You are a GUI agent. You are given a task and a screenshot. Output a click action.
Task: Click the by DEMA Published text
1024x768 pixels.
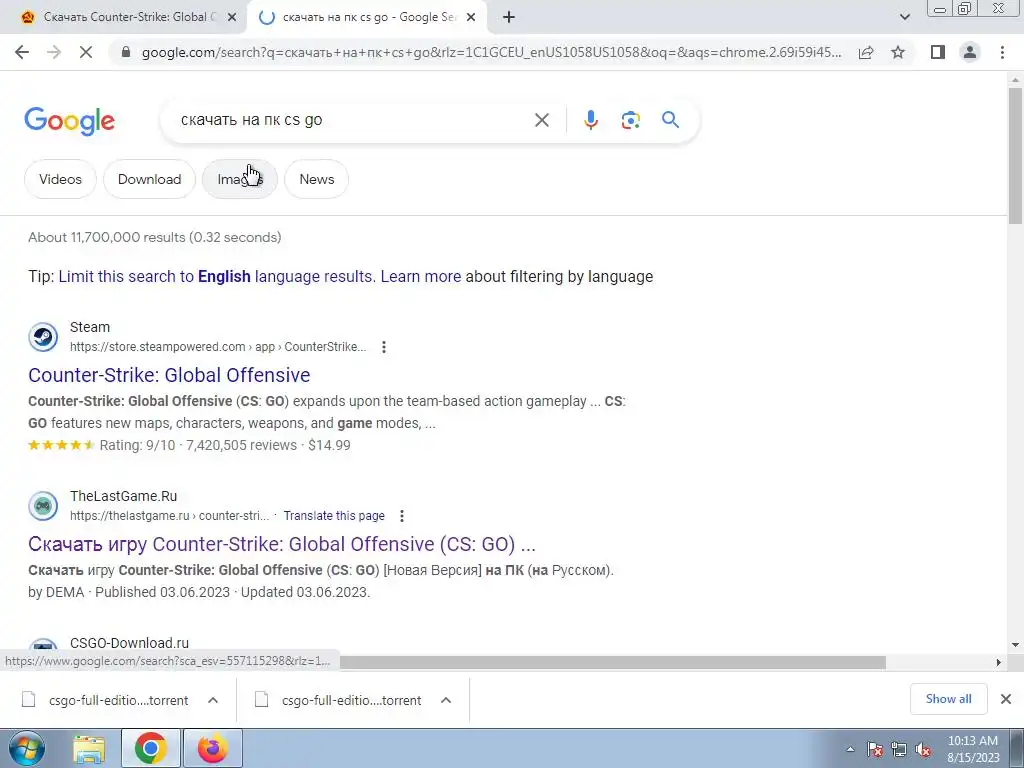pyautogui.click(x=199, y=592)
